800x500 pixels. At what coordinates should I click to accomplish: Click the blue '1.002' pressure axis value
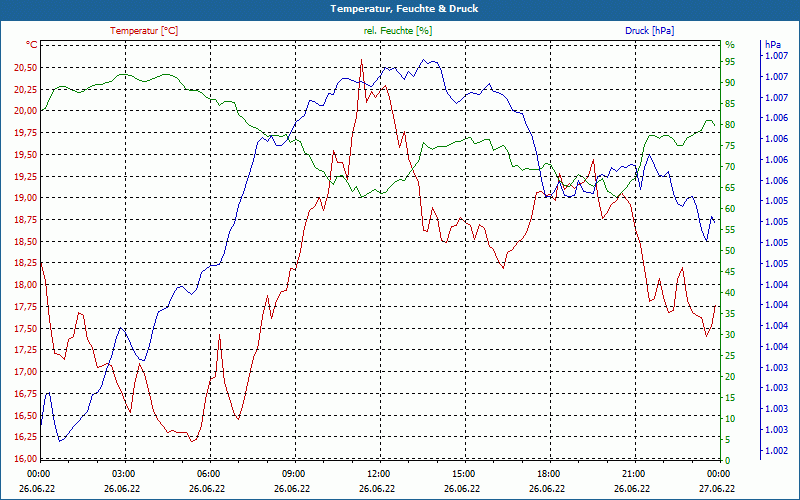point(776,451)
